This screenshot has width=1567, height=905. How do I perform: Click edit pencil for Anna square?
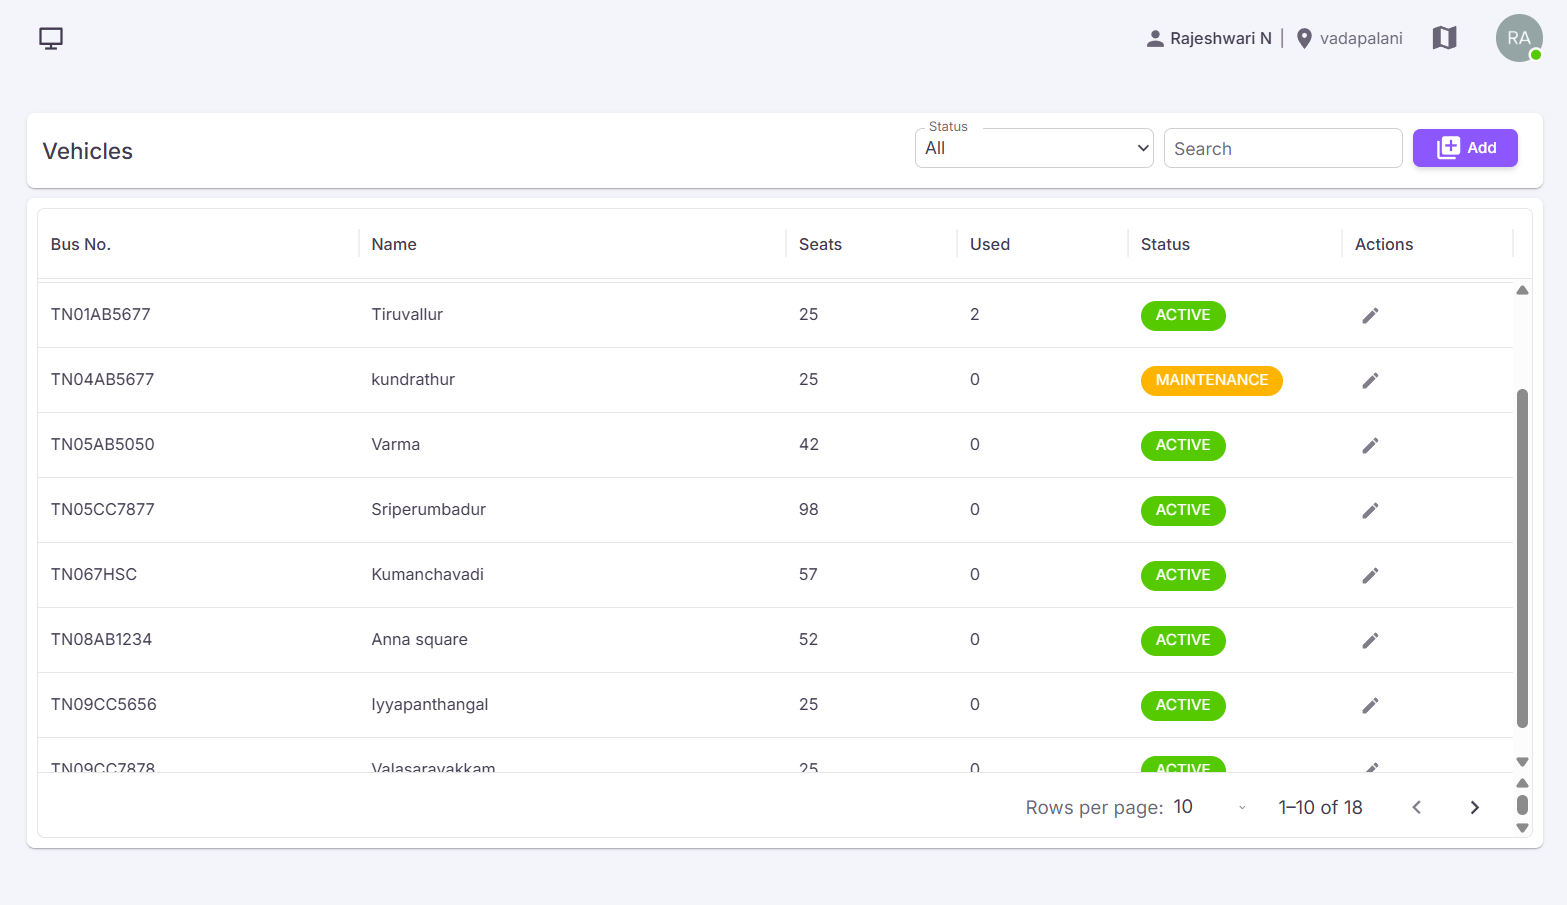[1370, 640]
